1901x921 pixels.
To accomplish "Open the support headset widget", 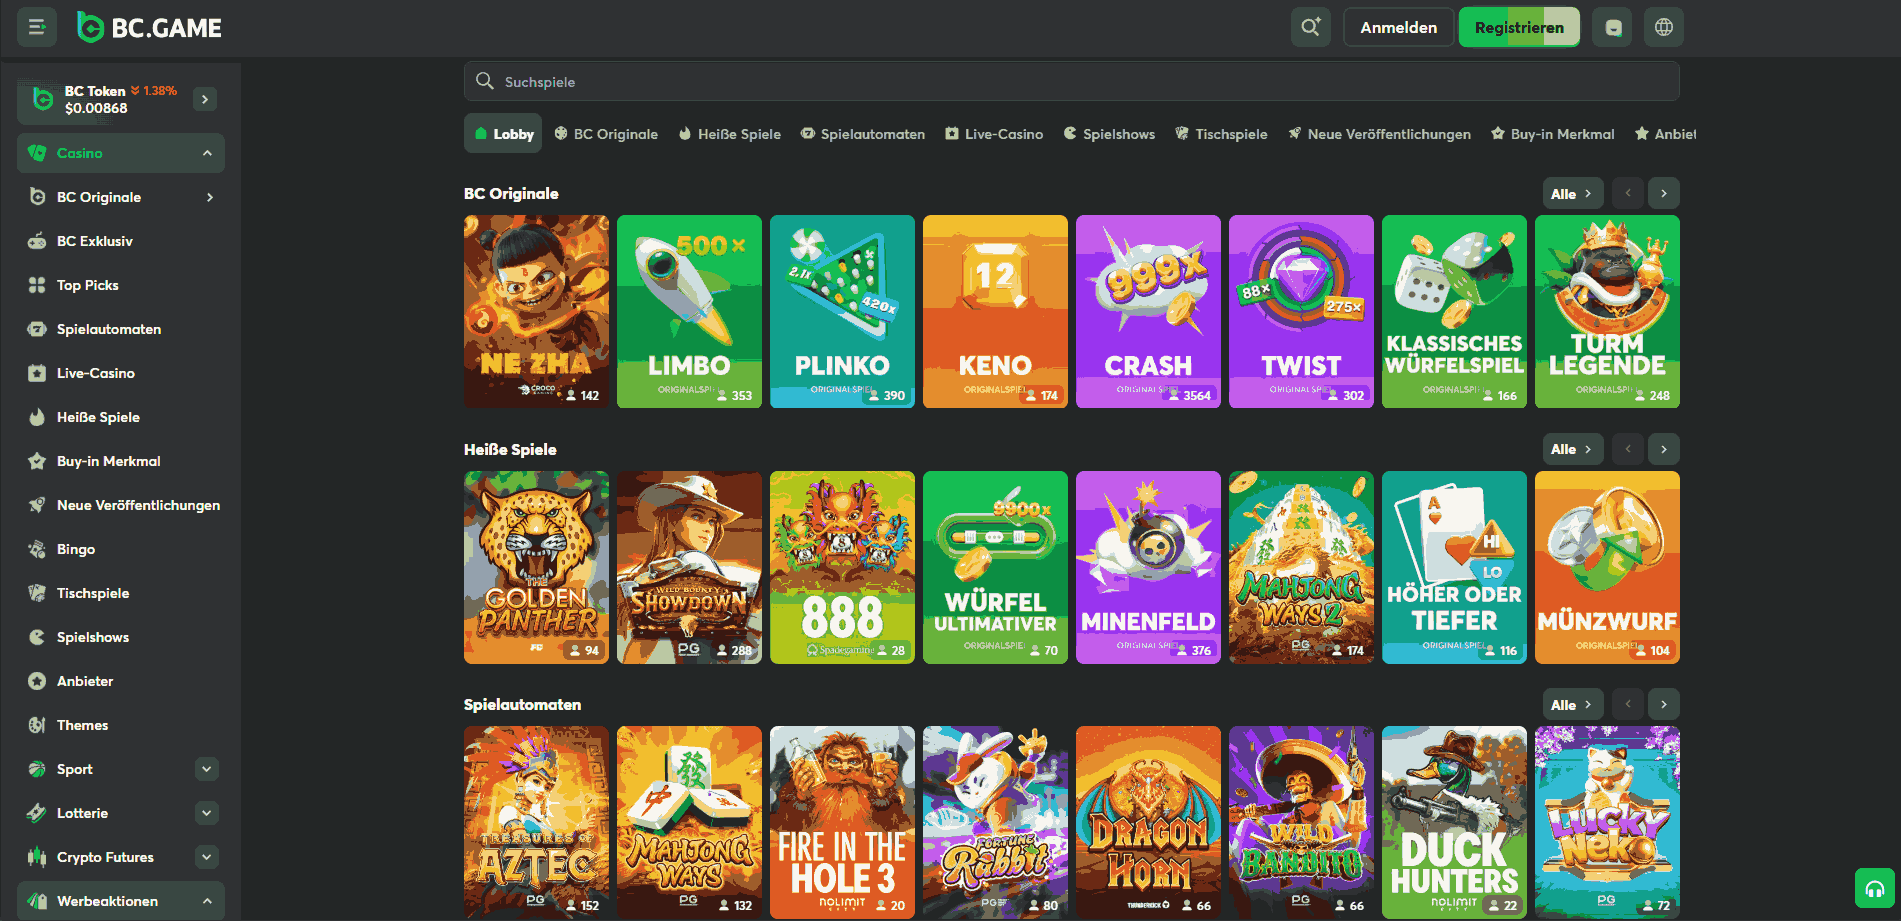I will pos(1875,888).
